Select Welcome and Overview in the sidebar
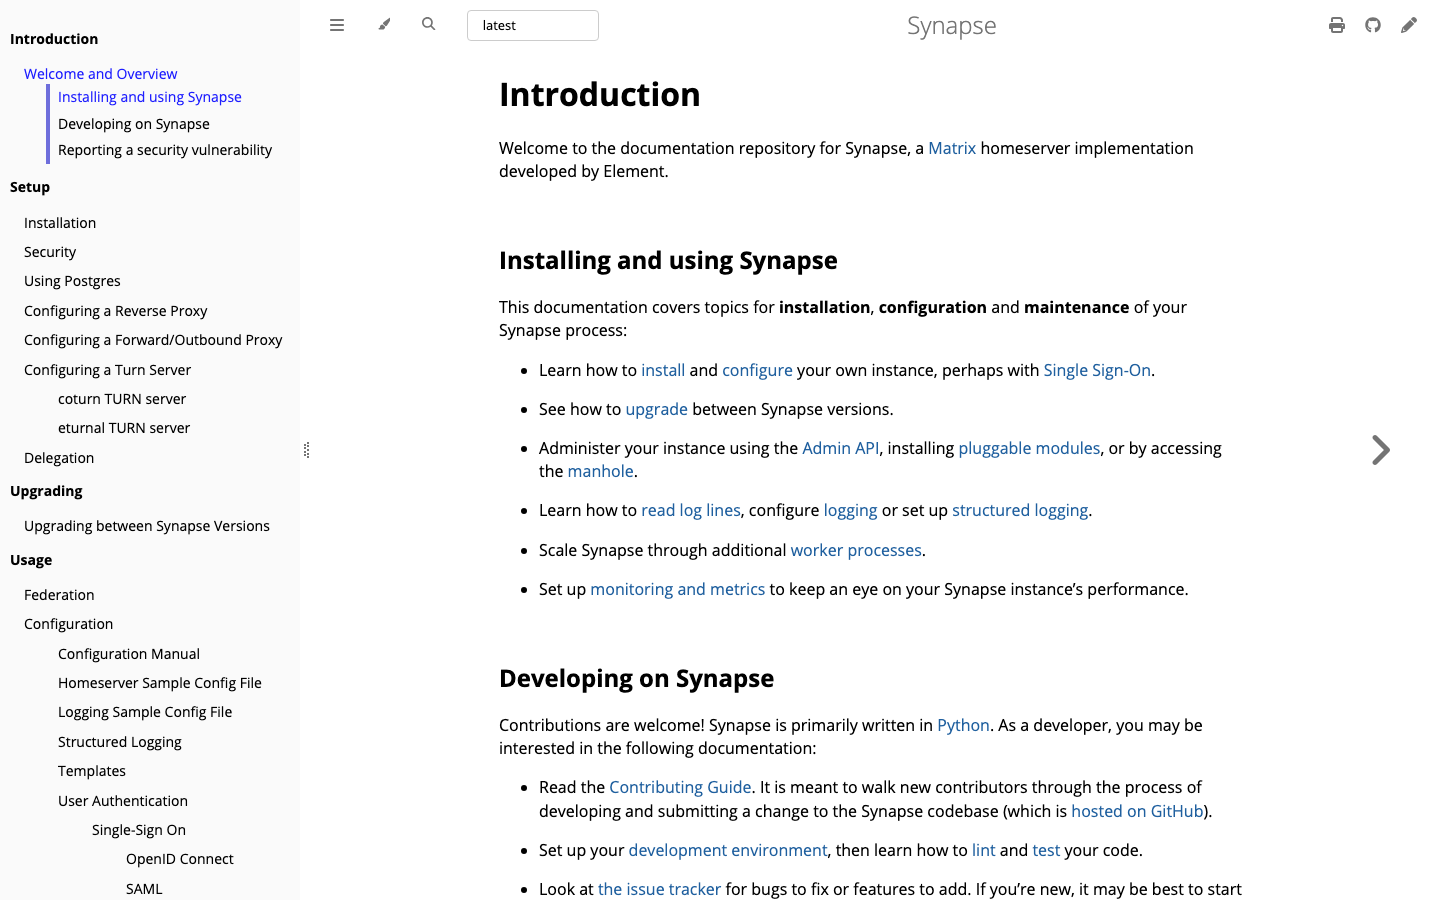Viewport: 1440px width, 900px height. (100, 73)
